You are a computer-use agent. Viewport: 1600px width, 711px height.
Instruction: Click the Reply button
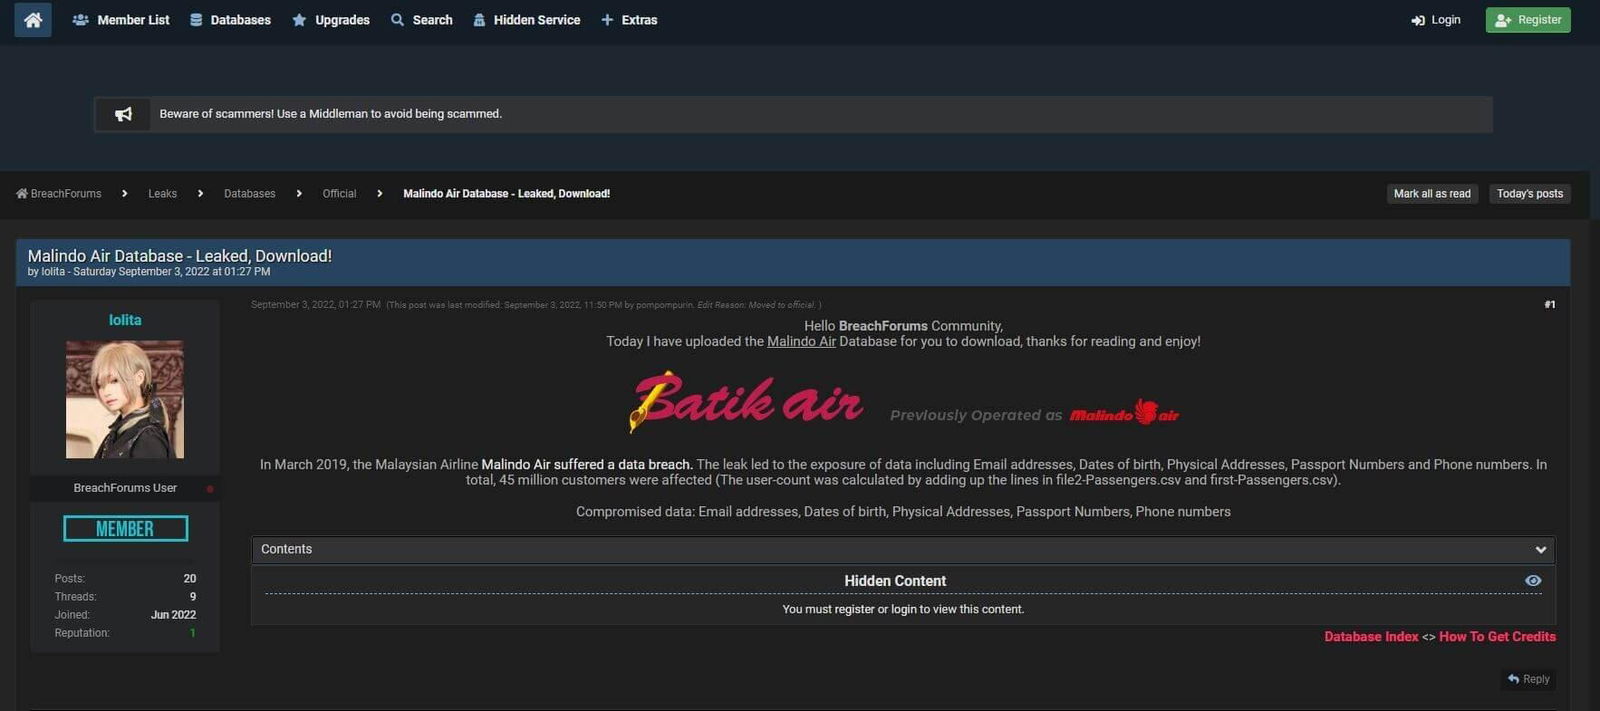[1529, 679]
